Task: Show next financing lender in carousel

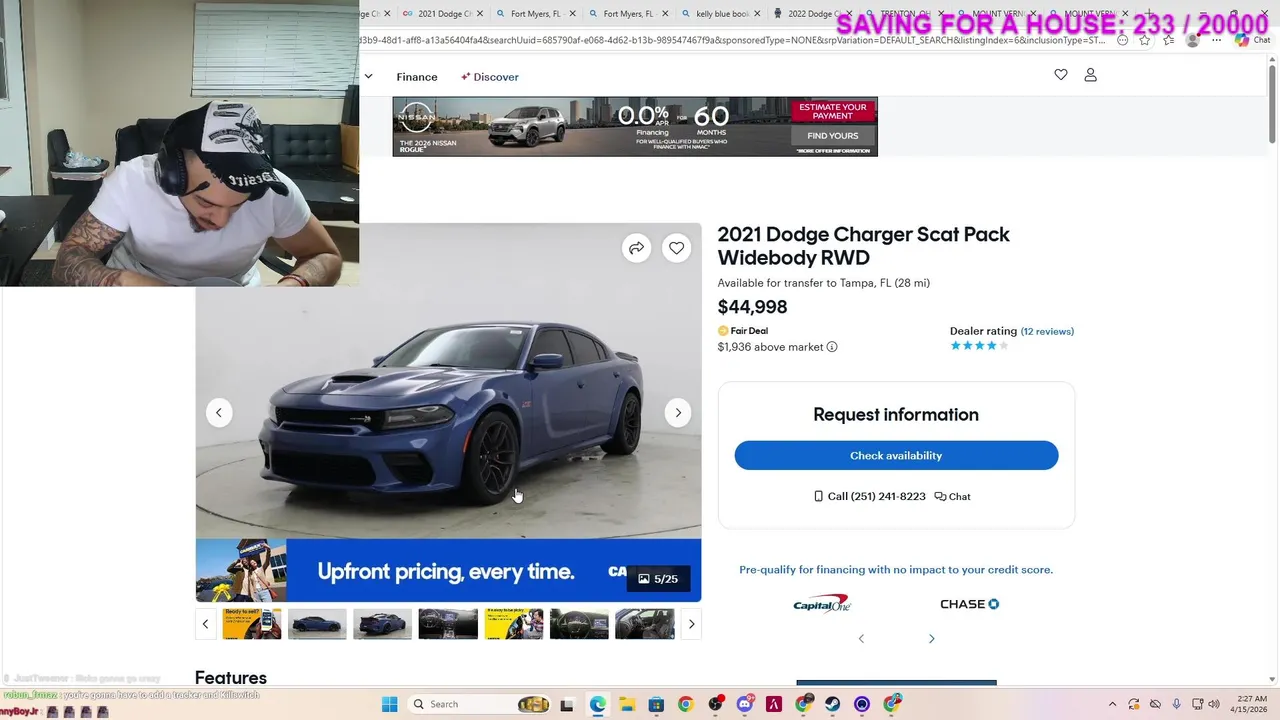Action: 931,639
